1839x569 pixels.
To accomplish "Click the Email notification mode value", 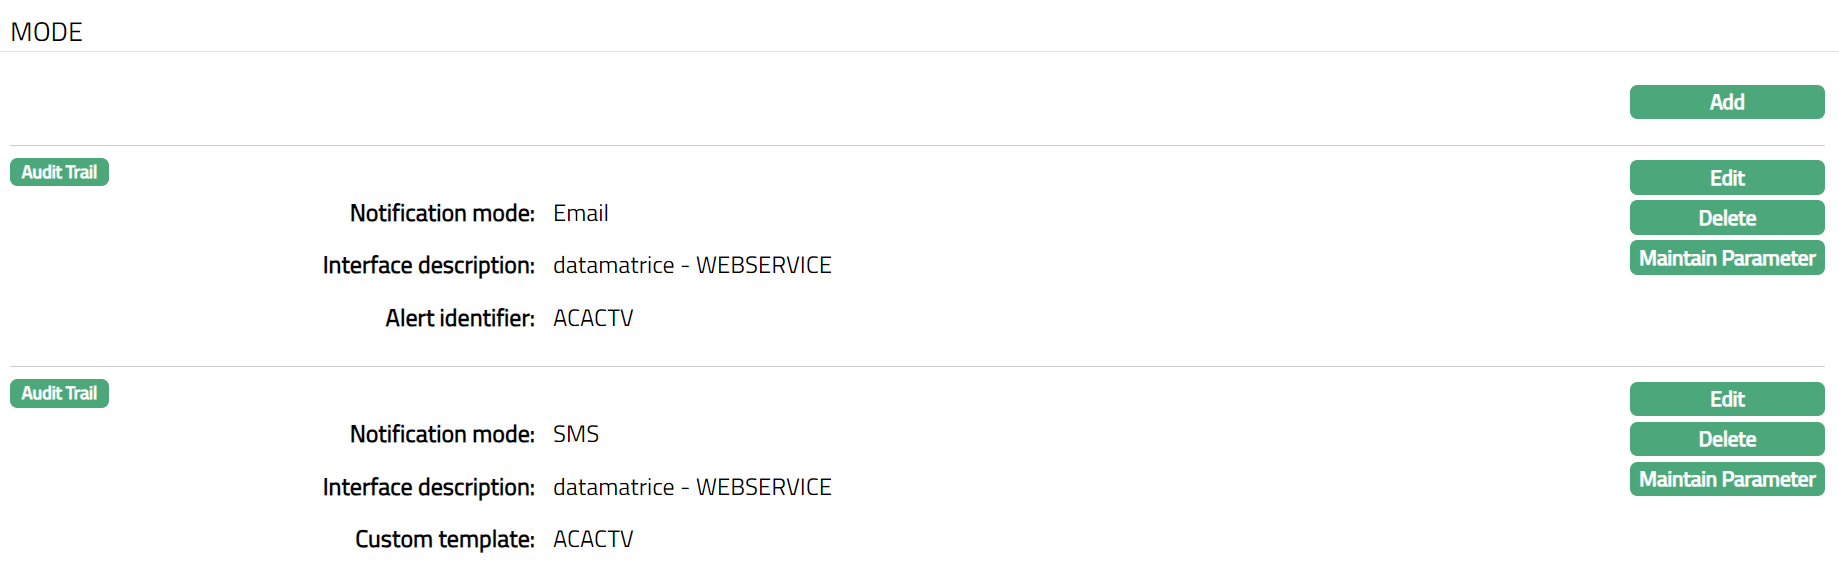I will pyautogui.click(x=580, y=213).
